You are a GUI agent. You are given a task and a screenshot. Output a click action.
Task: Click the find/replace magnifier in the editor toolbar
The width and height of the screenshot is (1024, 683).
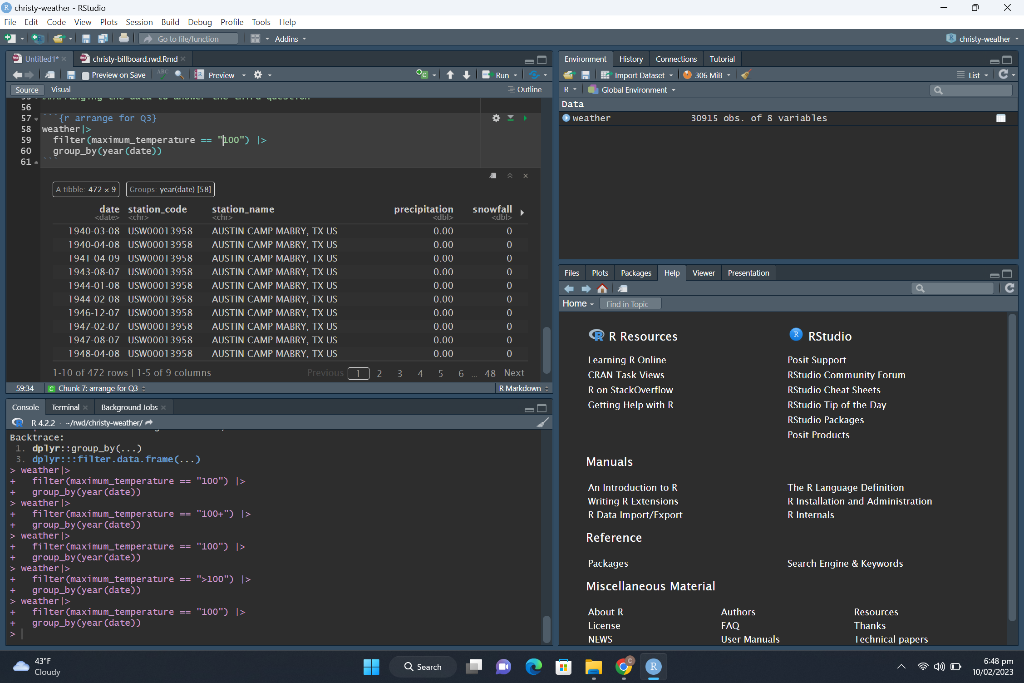(x=178, y=75)
